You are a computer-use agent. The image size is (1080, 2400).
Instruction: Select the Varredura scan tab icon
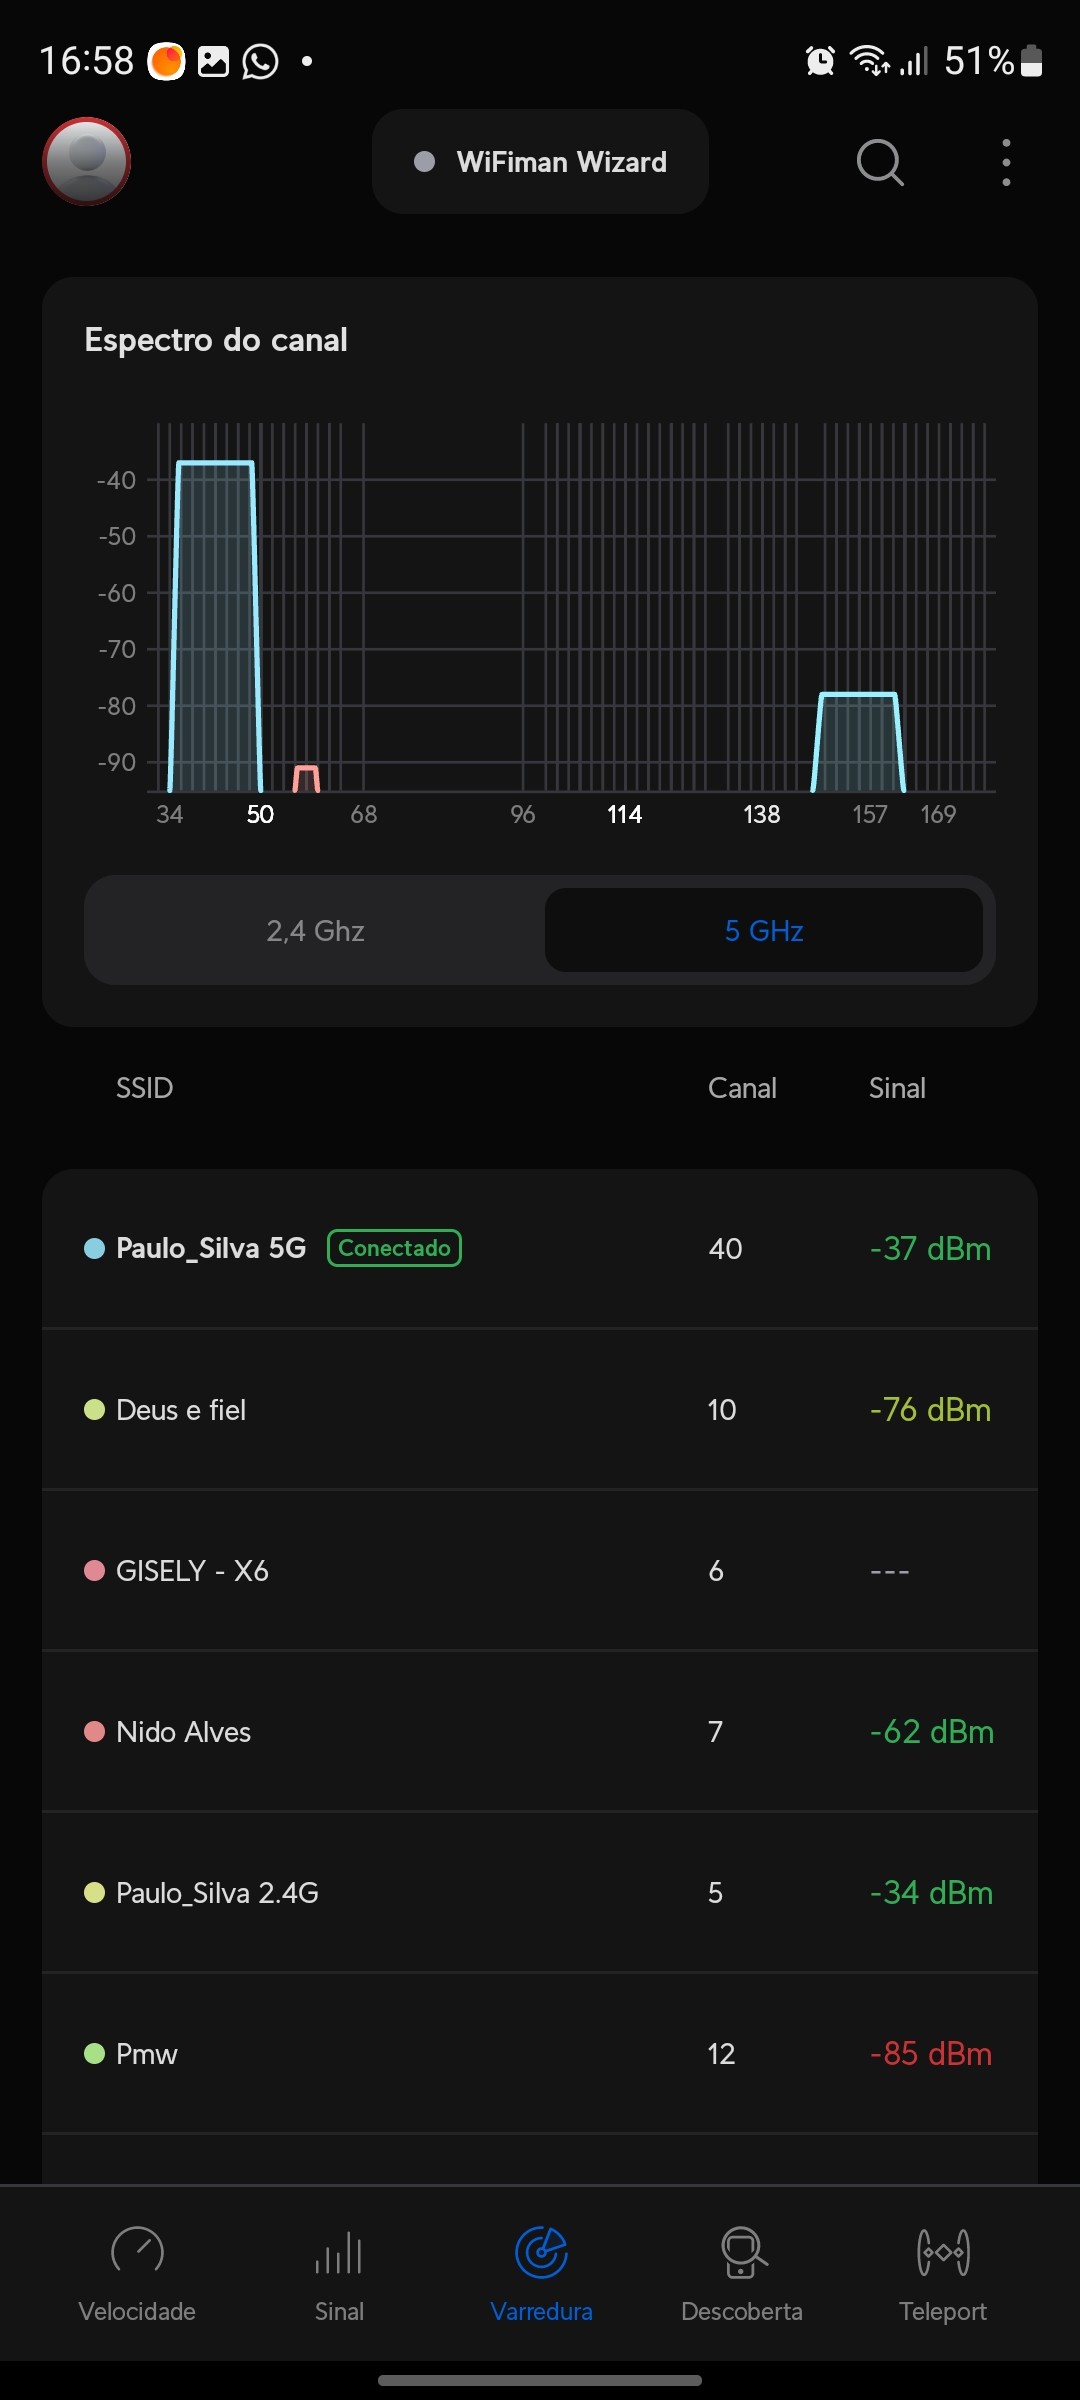(x=541, y=2253)
